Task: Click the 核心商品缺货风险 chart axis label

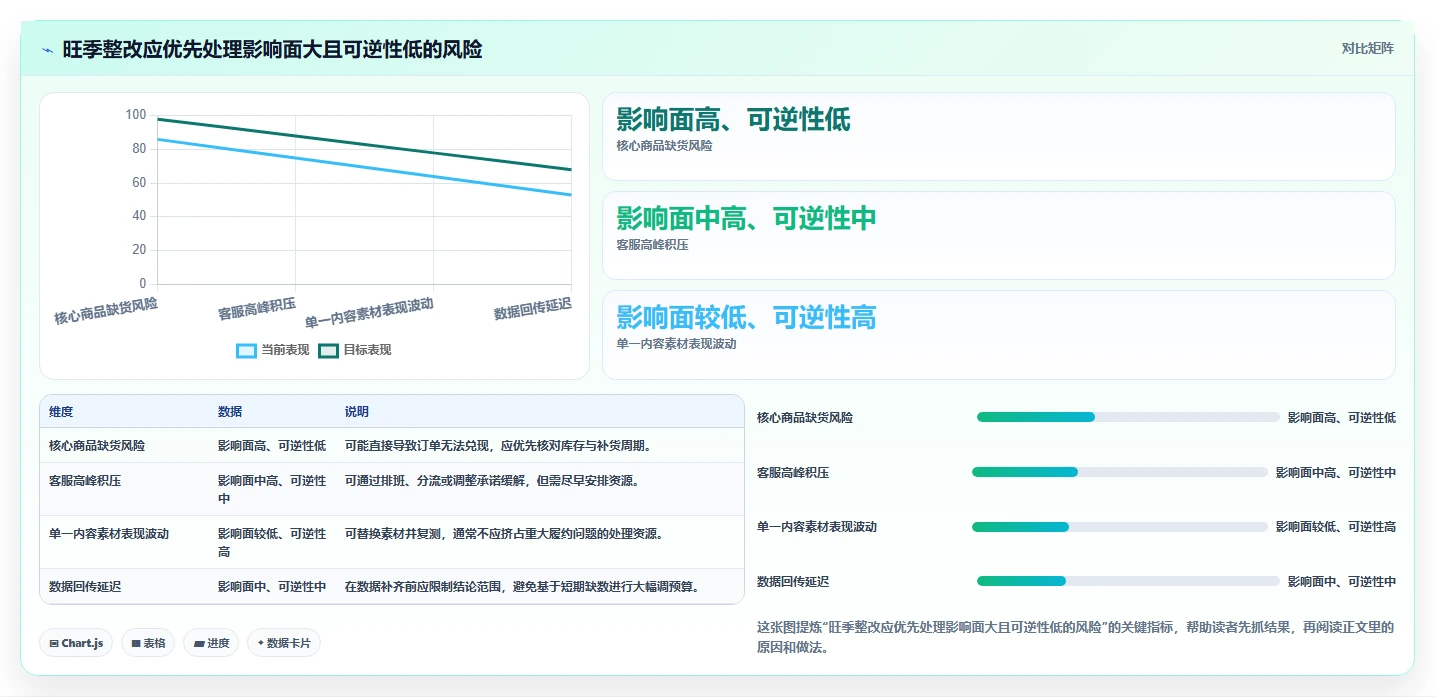Action: pos(106,310)
